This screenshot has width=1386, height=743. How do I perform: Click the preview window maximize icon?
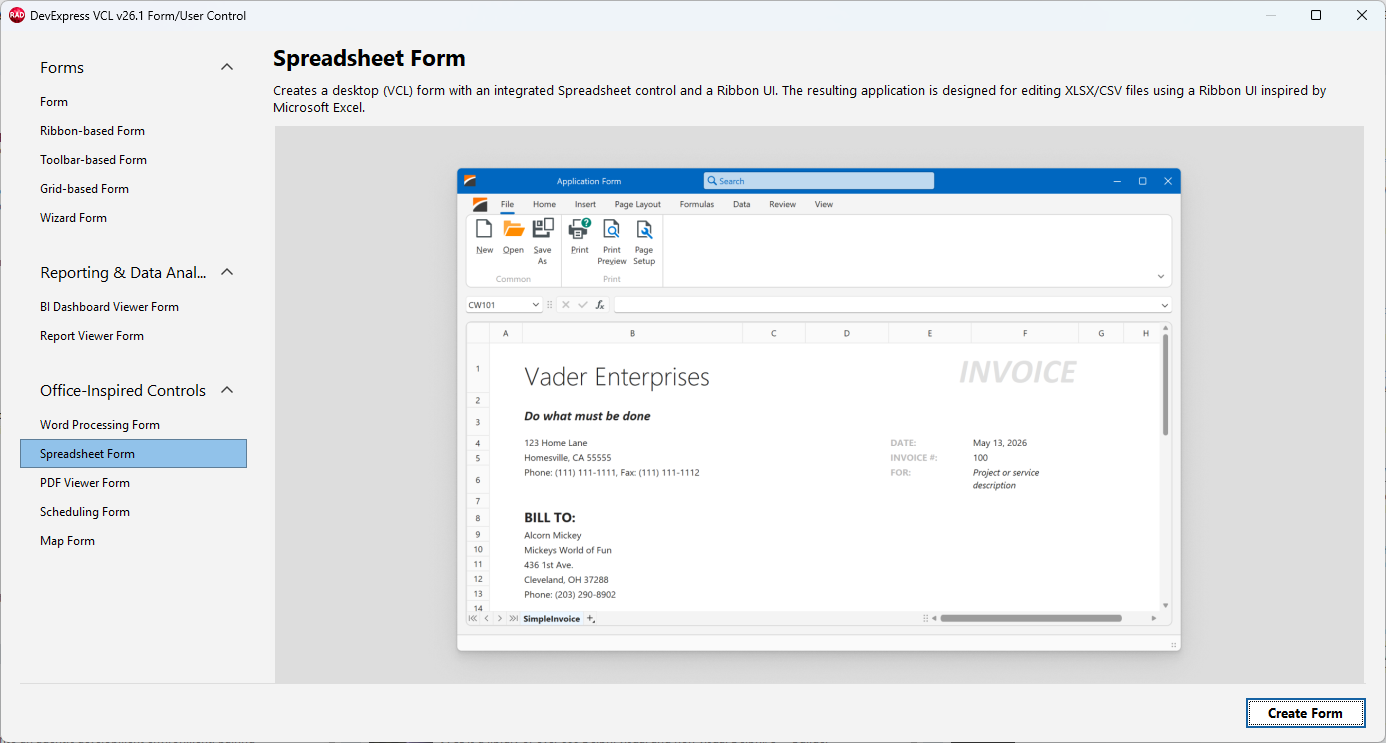click(x=1142, y=181)
